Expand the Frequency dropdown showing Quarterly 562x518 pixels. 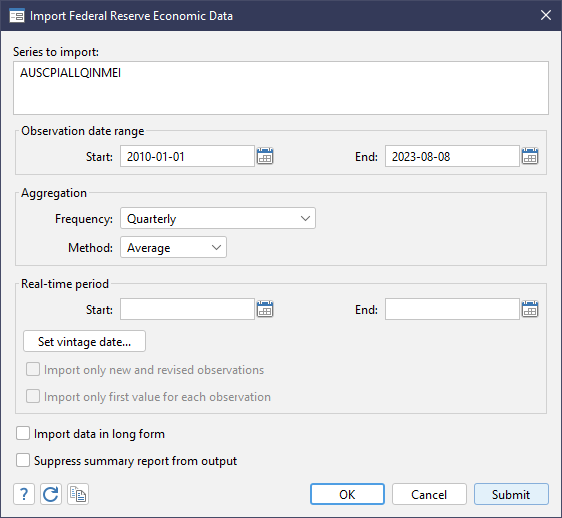218,218
